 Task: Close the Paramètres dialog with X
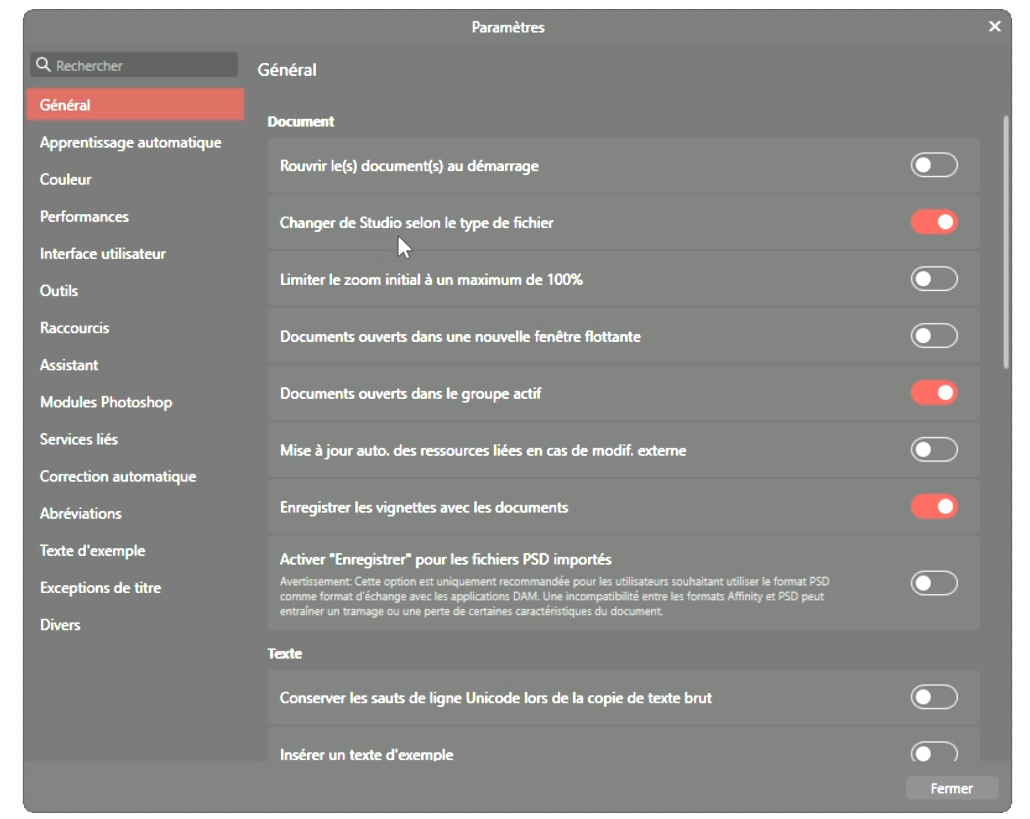[x=994, y=27]
